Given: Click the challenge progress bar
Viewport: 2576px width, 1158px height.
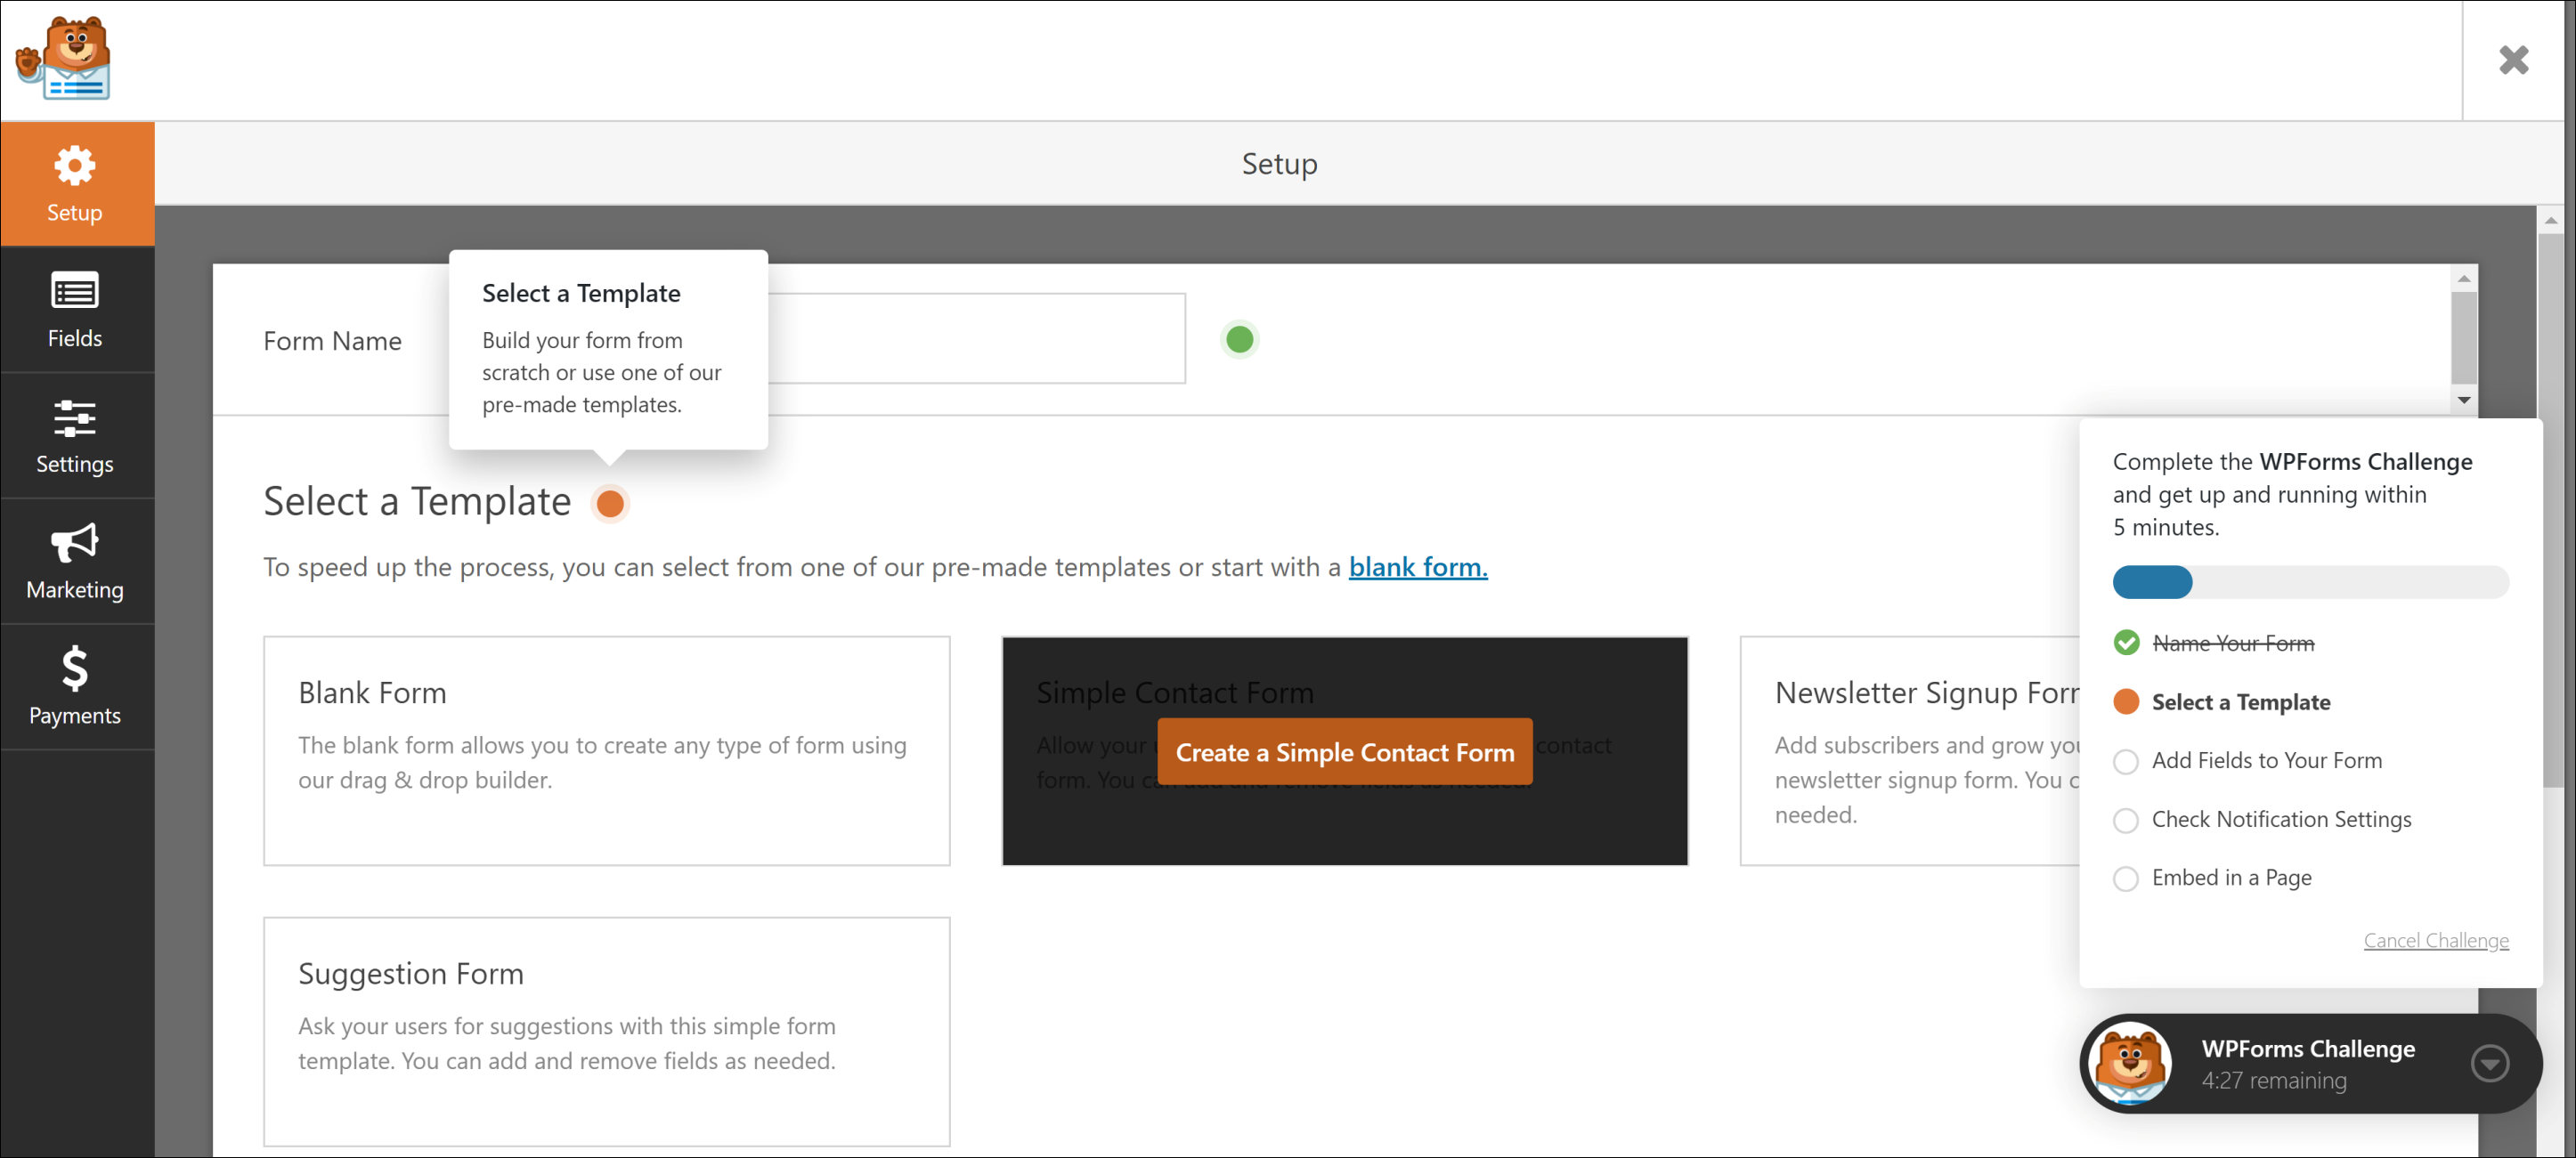Looking at the screenshot, I should (2310, 582).
